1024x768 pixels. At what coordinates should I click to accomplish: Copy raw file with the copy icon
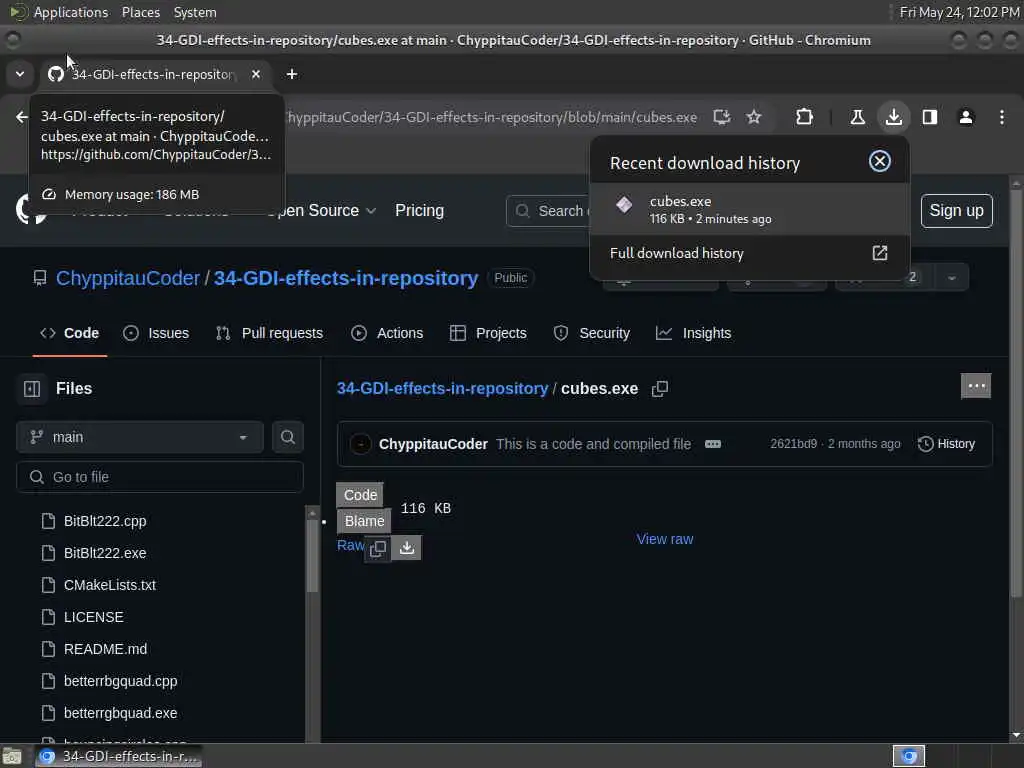pos(377,549)
